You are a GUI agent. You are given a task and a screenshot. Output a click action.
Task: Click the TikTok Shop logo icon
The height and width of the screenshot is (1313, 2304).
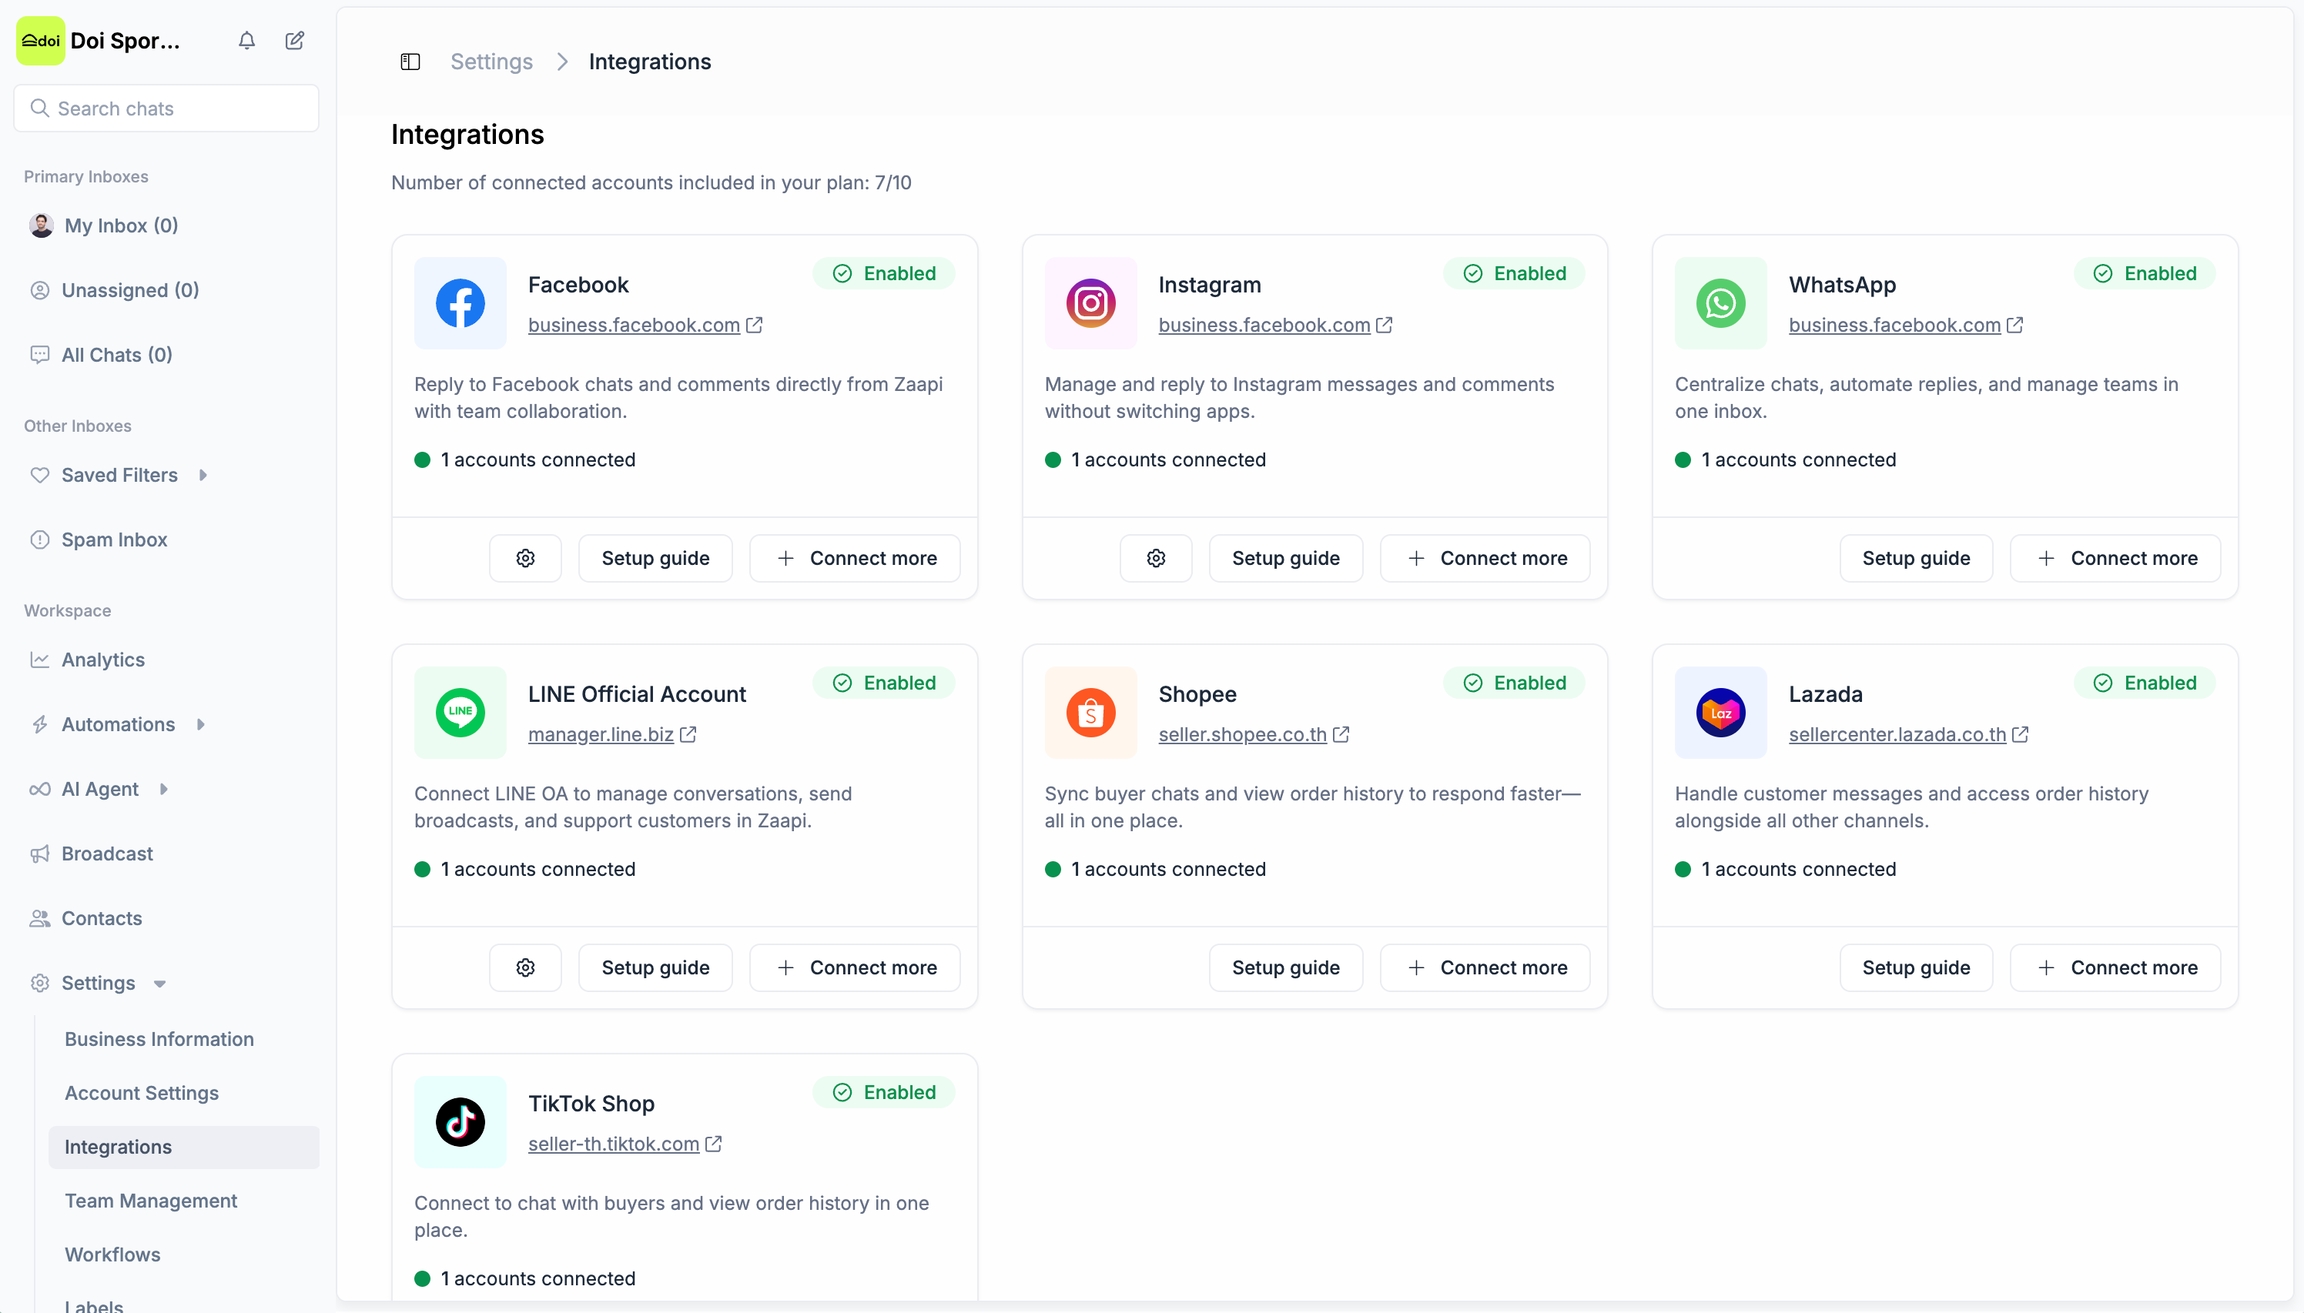(x=460, y=1121)
